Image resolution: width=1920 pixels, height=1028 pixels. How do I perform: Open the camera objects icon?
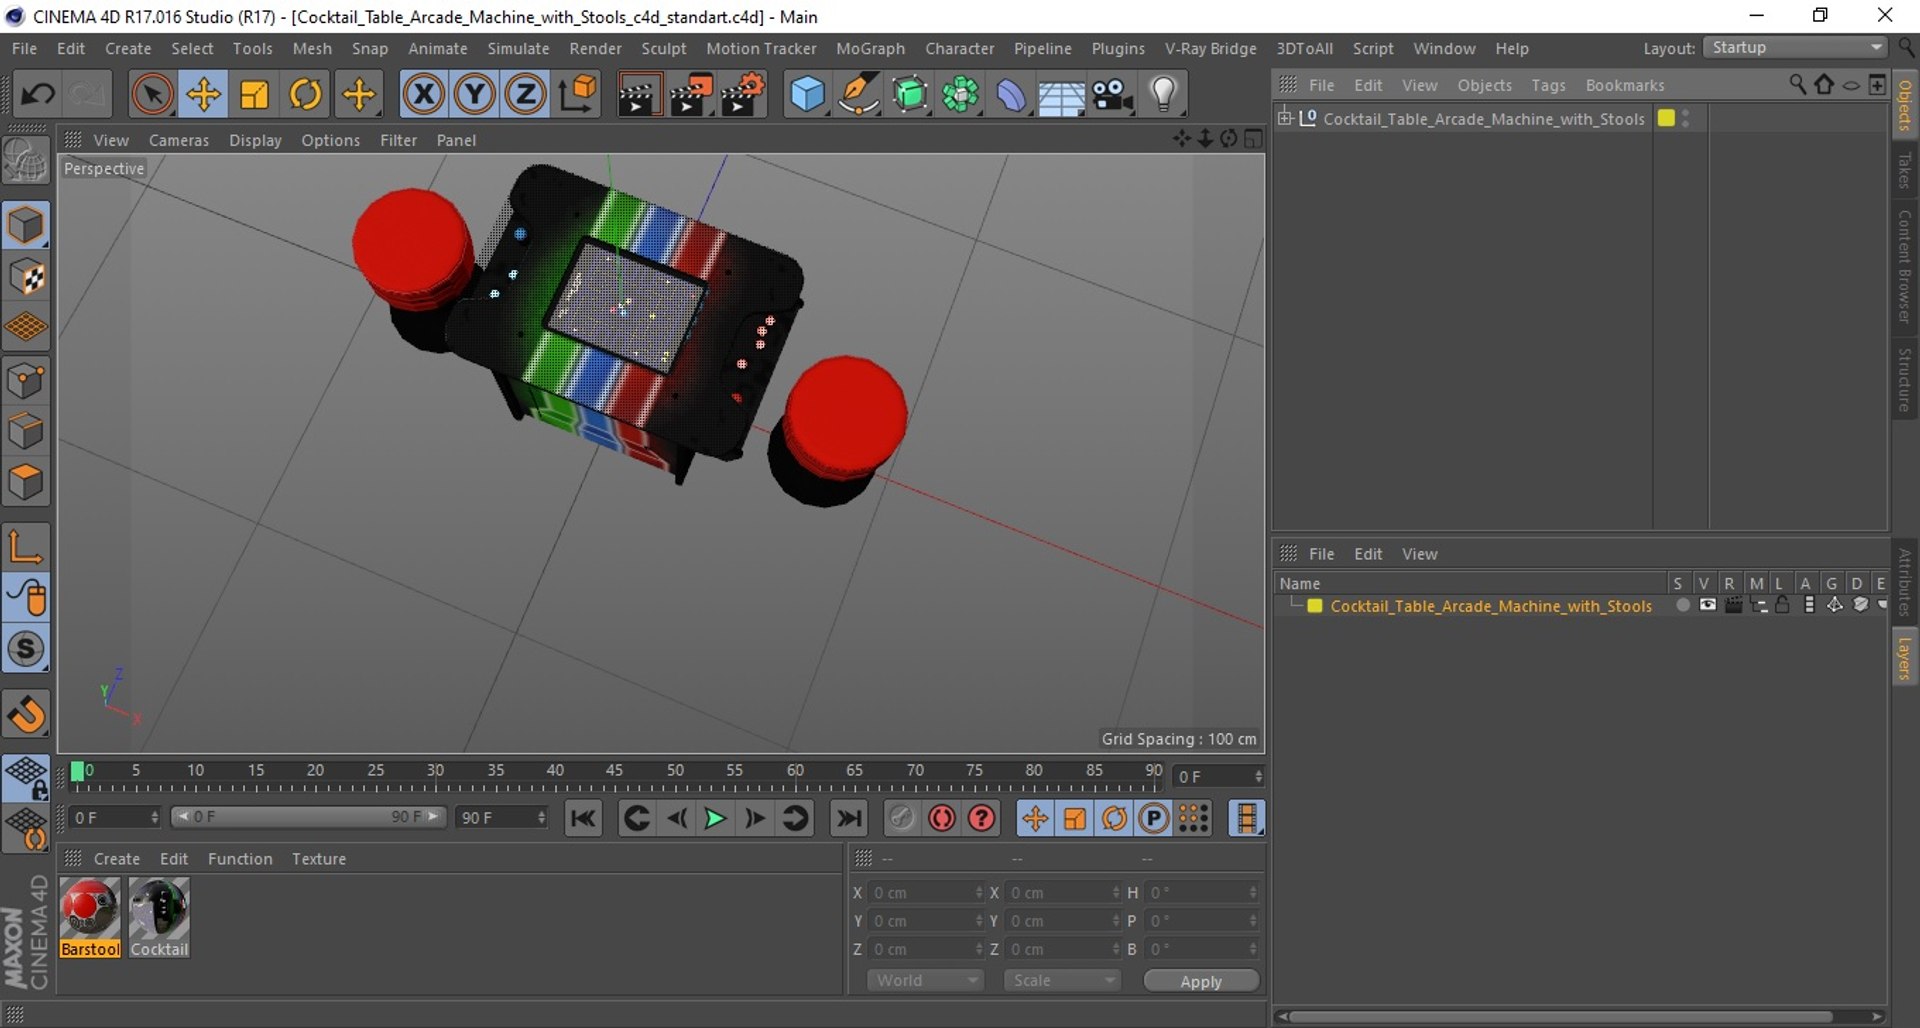coord(1112,95)
